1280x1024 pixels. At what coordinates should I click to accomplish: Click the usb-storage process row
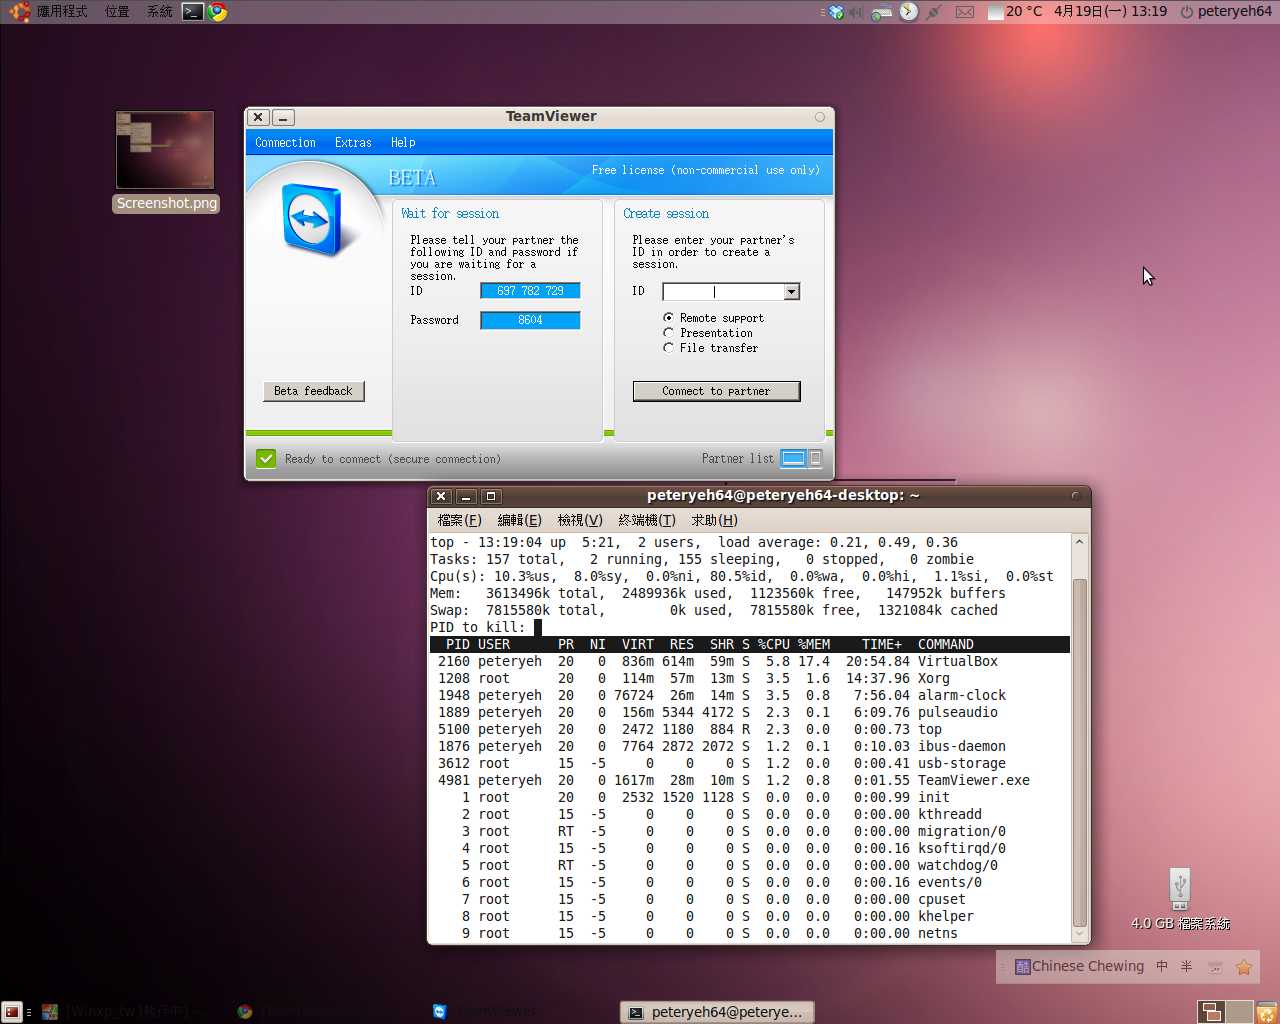(750, 763)
